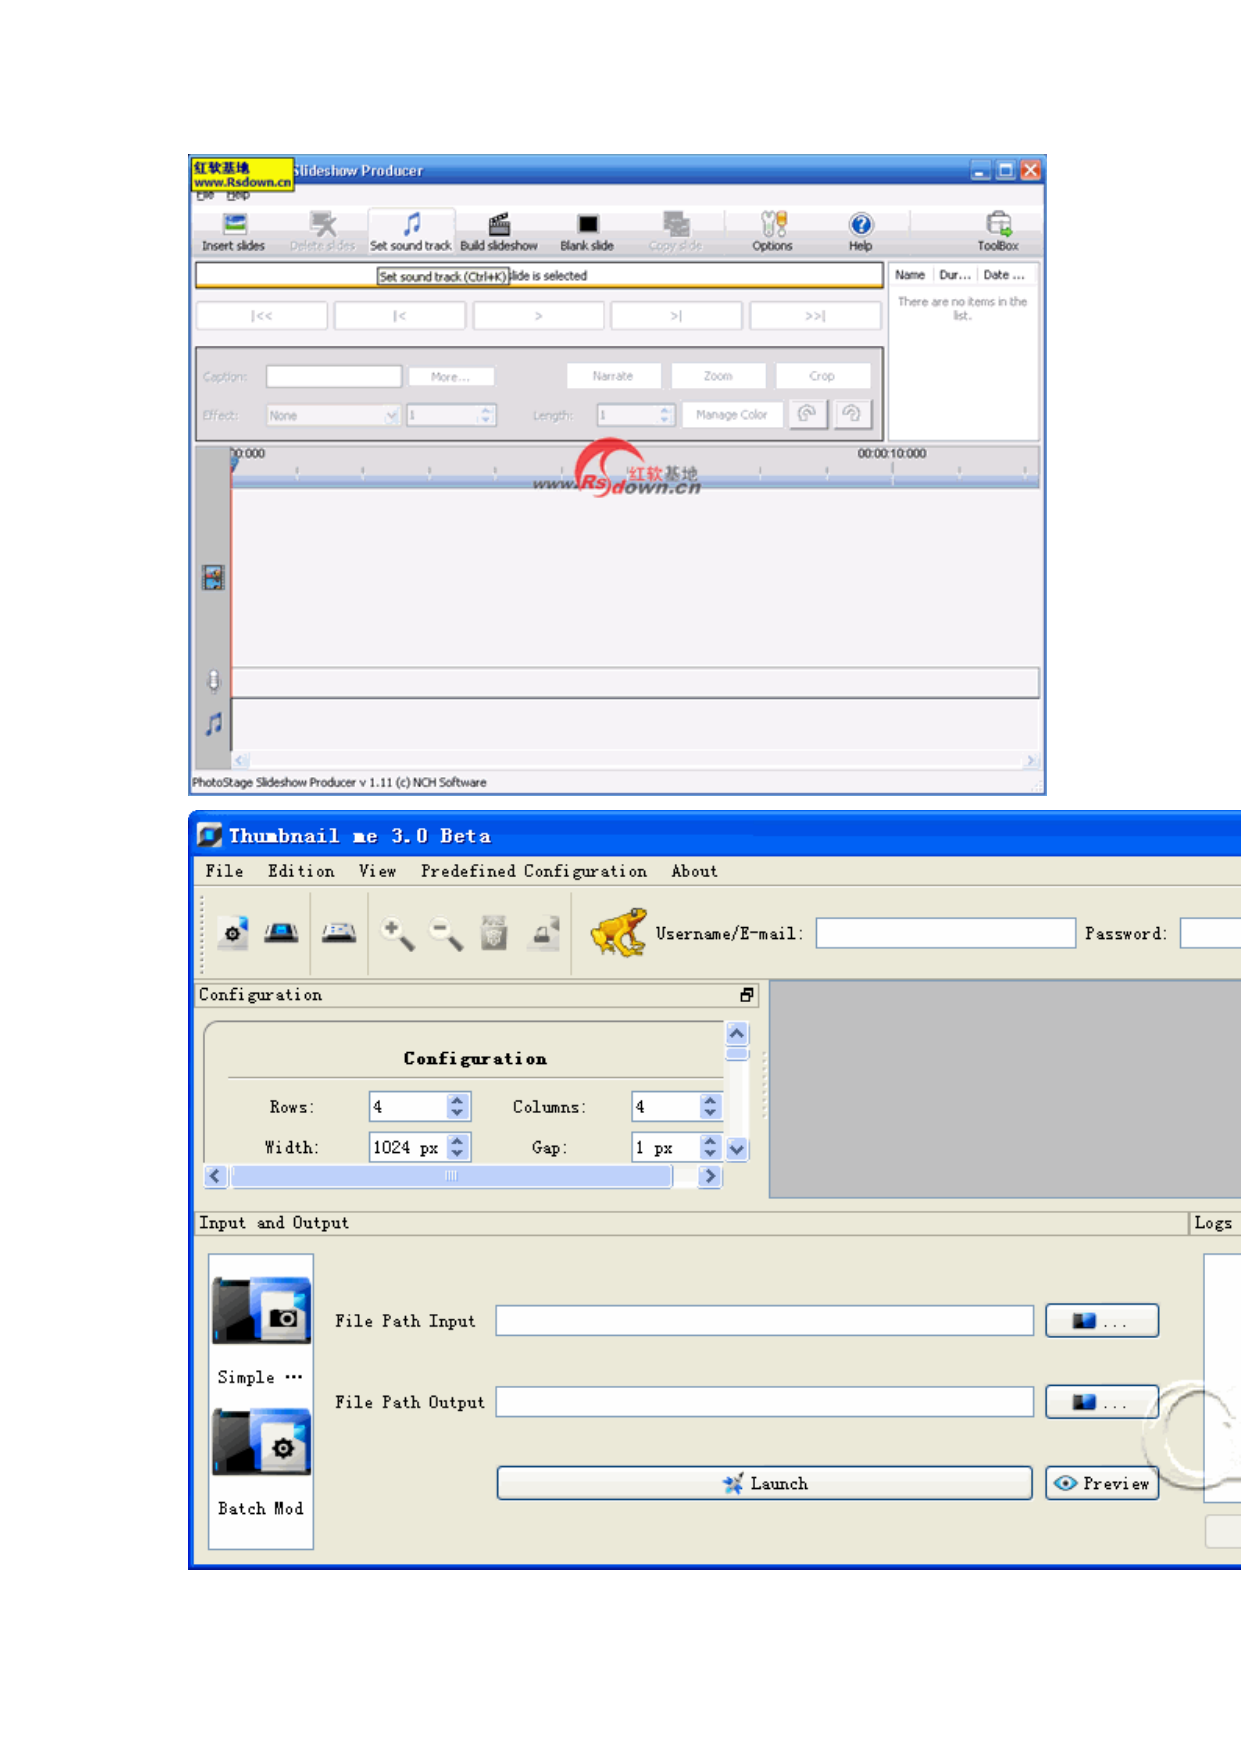Screen dimensions: 1241x1754
Task: Click the blue scanner icon in Thumbnail me toolbar
Action: pos(281,933)
